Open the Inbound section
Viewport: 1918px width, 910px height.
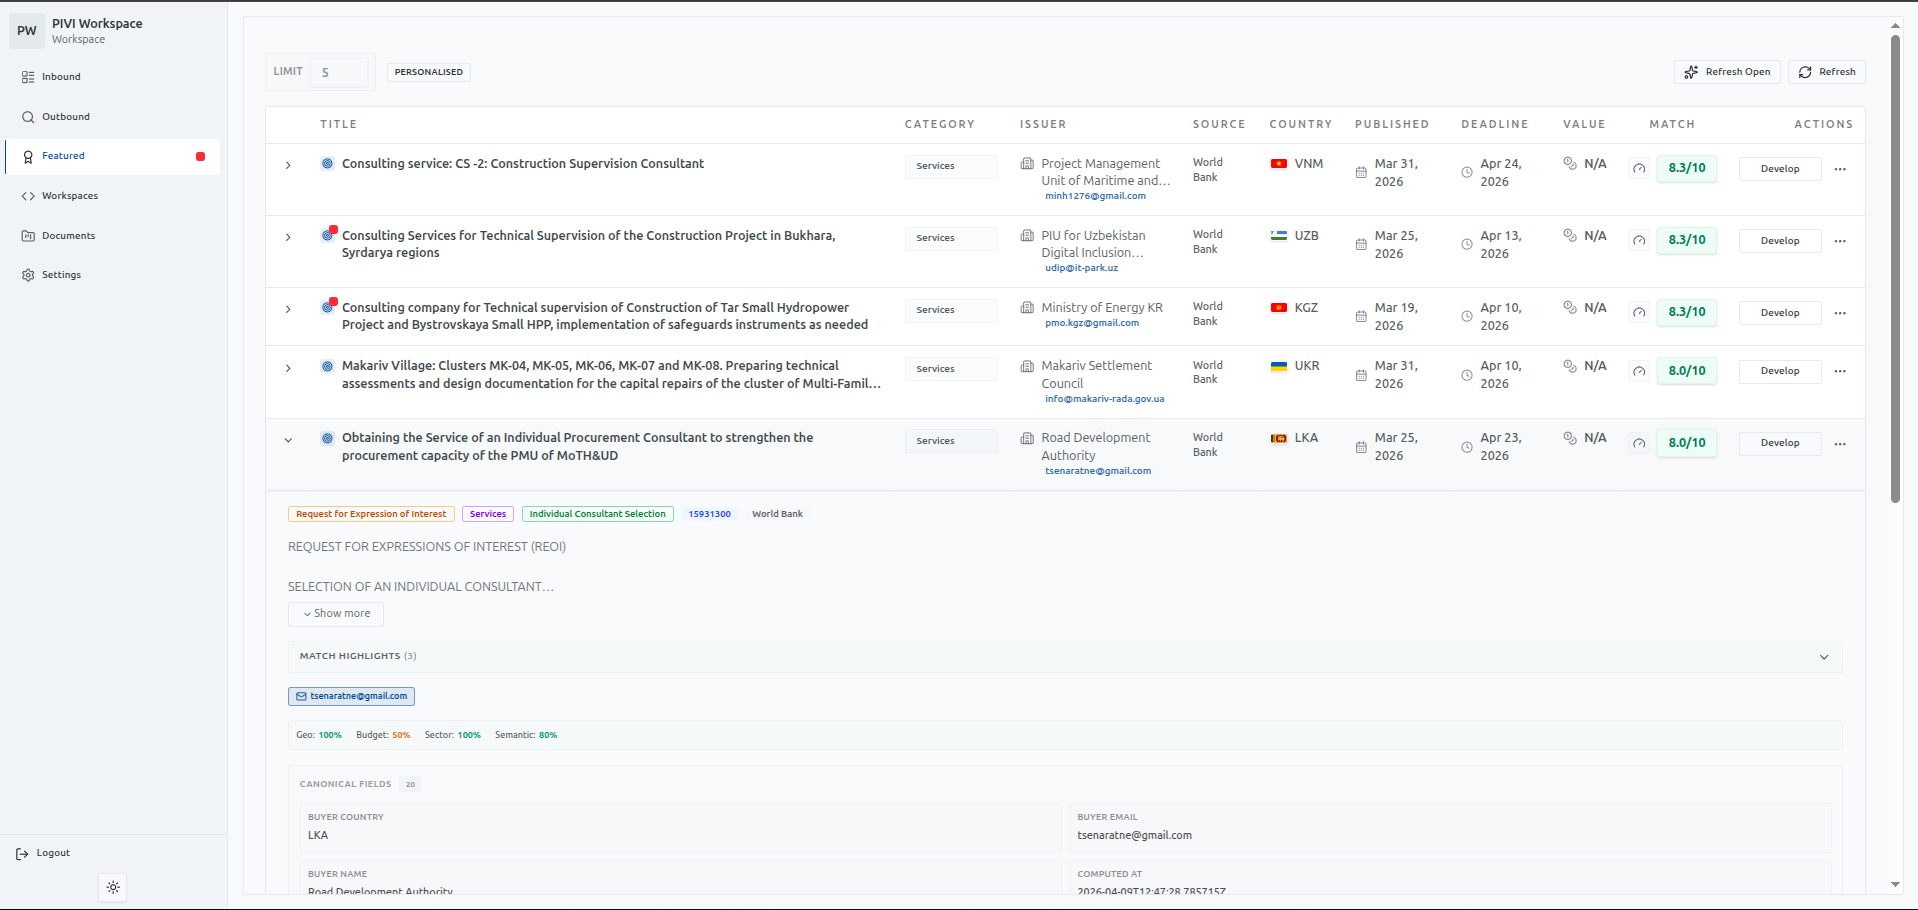pyautogui.click(x=61, y=77)
